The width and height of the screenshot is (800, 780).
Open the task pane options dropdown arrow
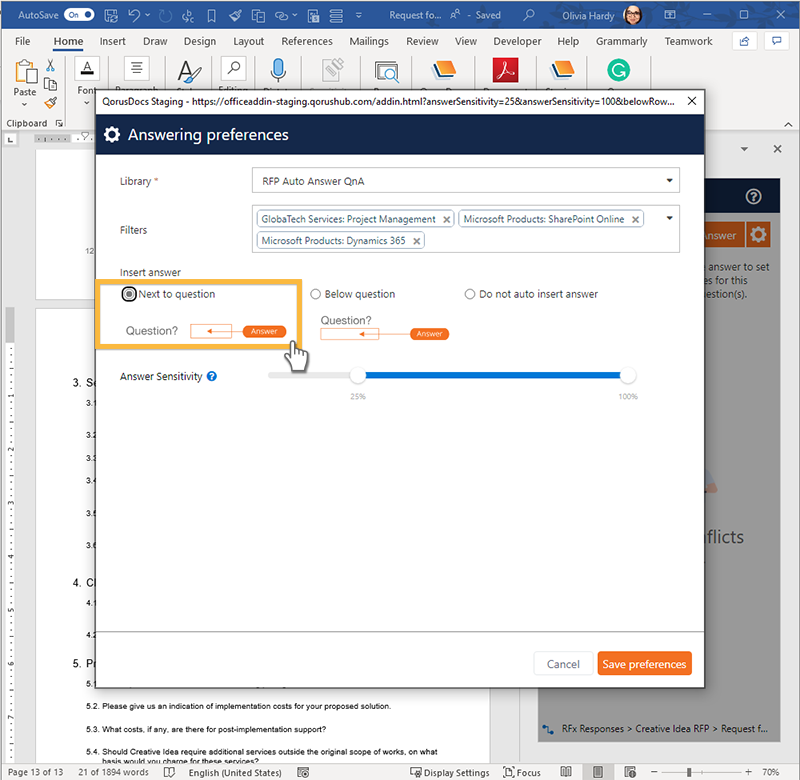(x=744, y=149)
